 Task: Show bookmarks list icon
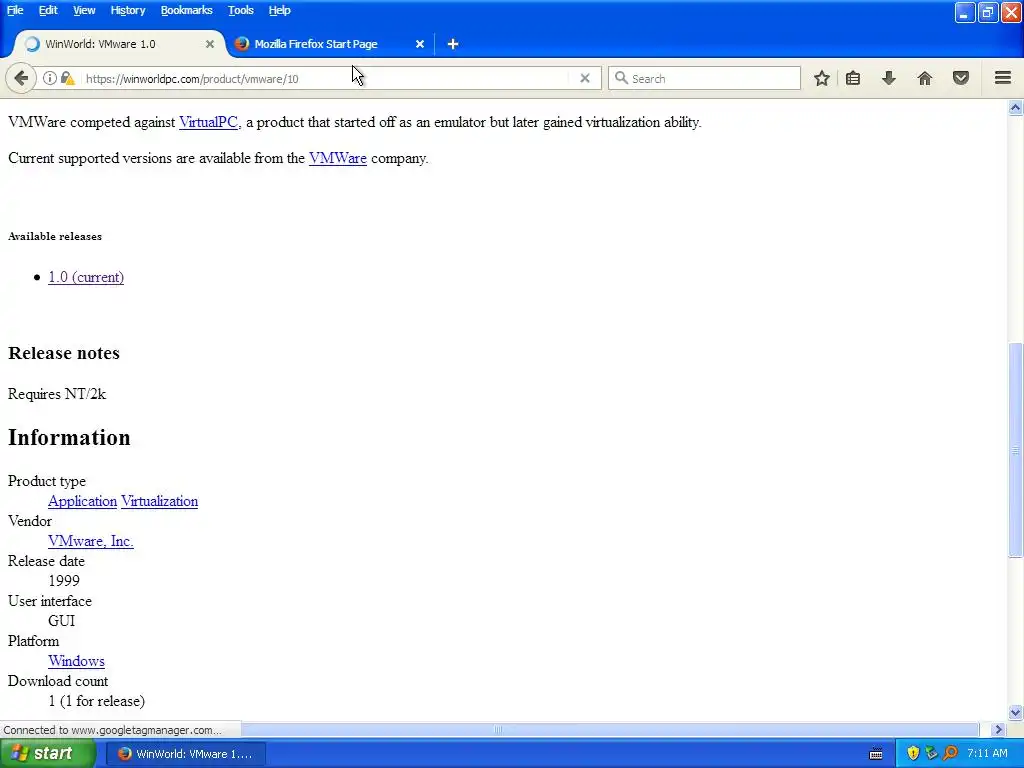tap(853, 78)
